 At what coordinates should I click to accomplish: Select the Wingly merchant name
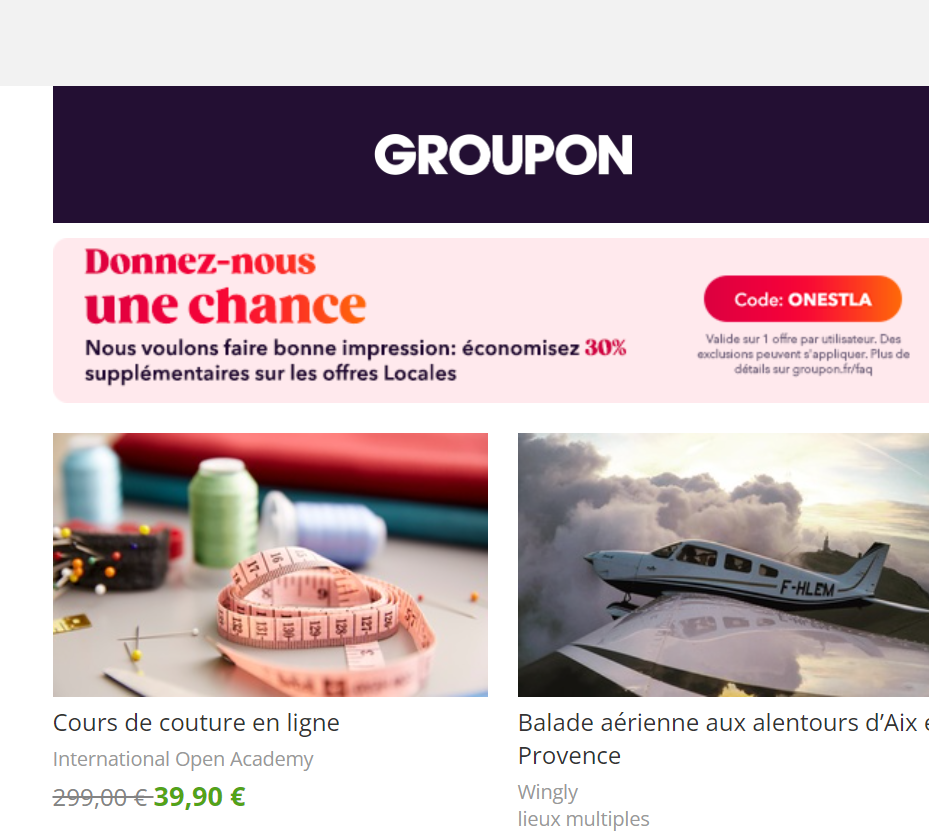(547, 792)
